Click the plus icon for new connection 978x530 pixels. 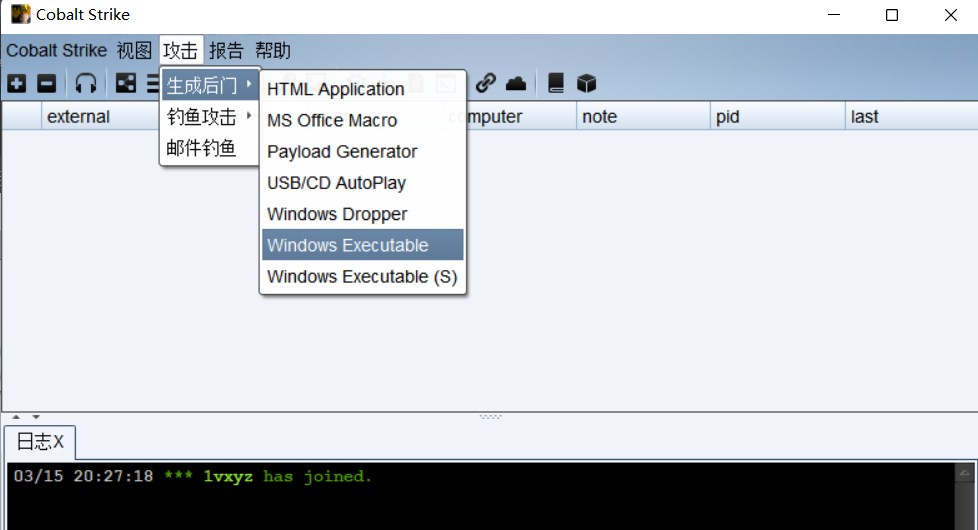(16, 84)
